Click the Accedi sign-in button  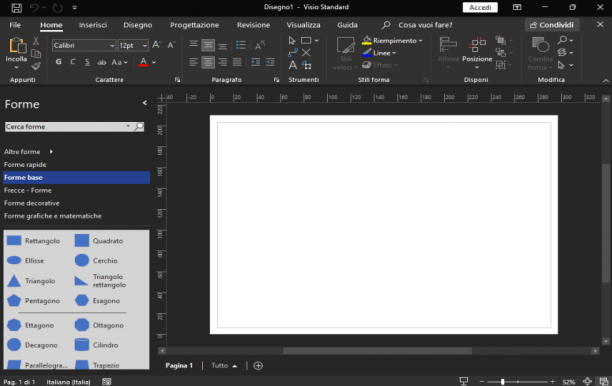tap(480, 7)
